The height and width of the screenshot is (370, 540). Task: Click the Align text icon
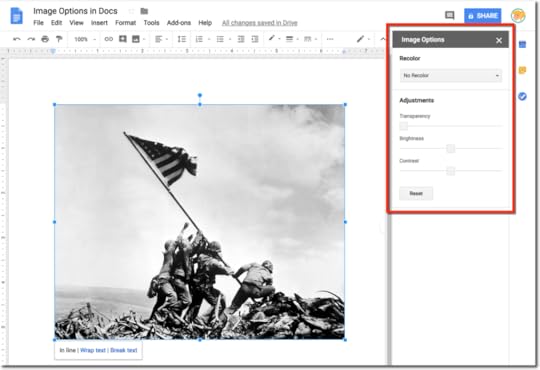click(158, 39)
